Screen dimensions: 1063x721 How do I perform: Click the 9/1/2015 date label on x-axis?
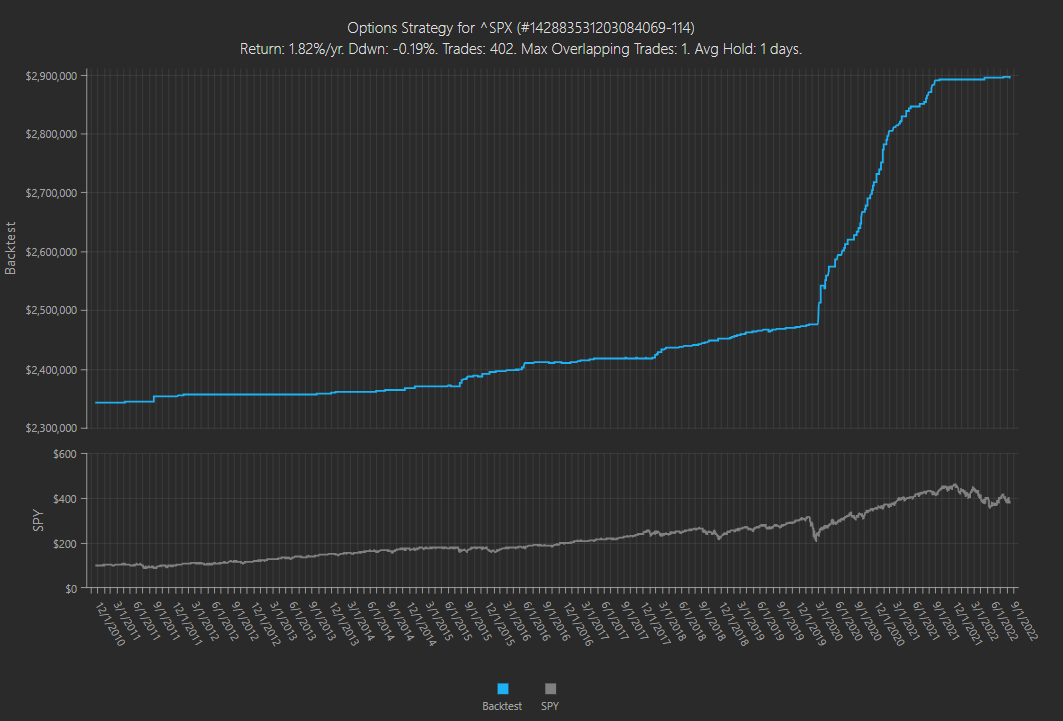(x=479, y=621)
